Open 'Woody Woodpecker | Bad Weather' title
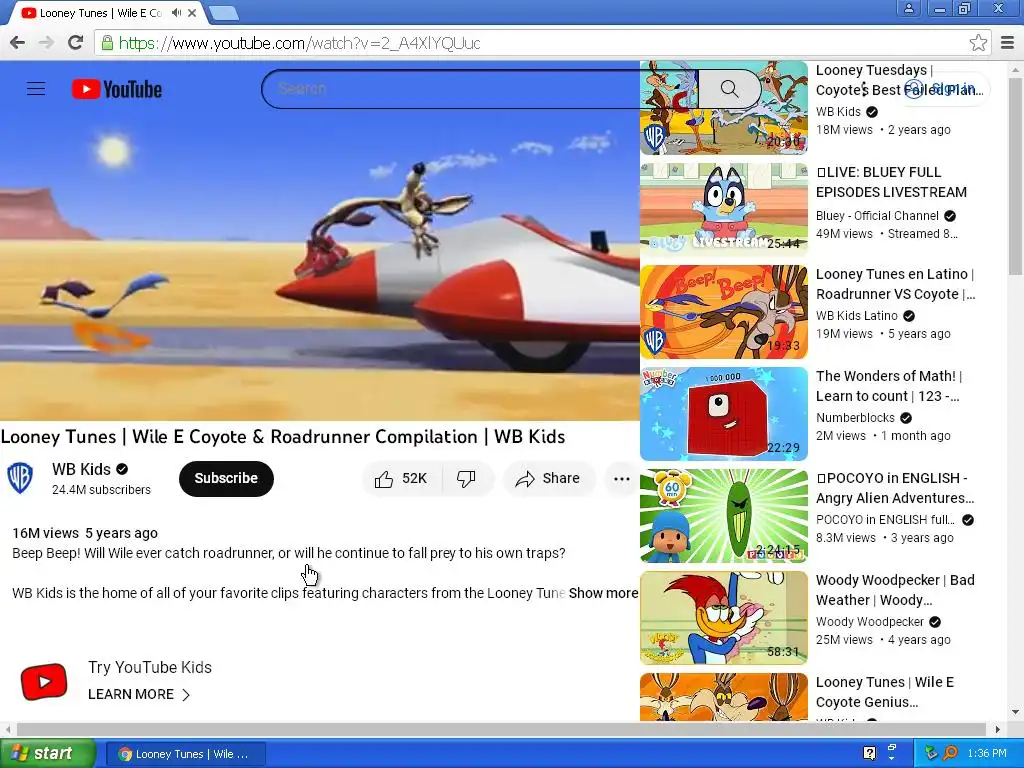 895,590
